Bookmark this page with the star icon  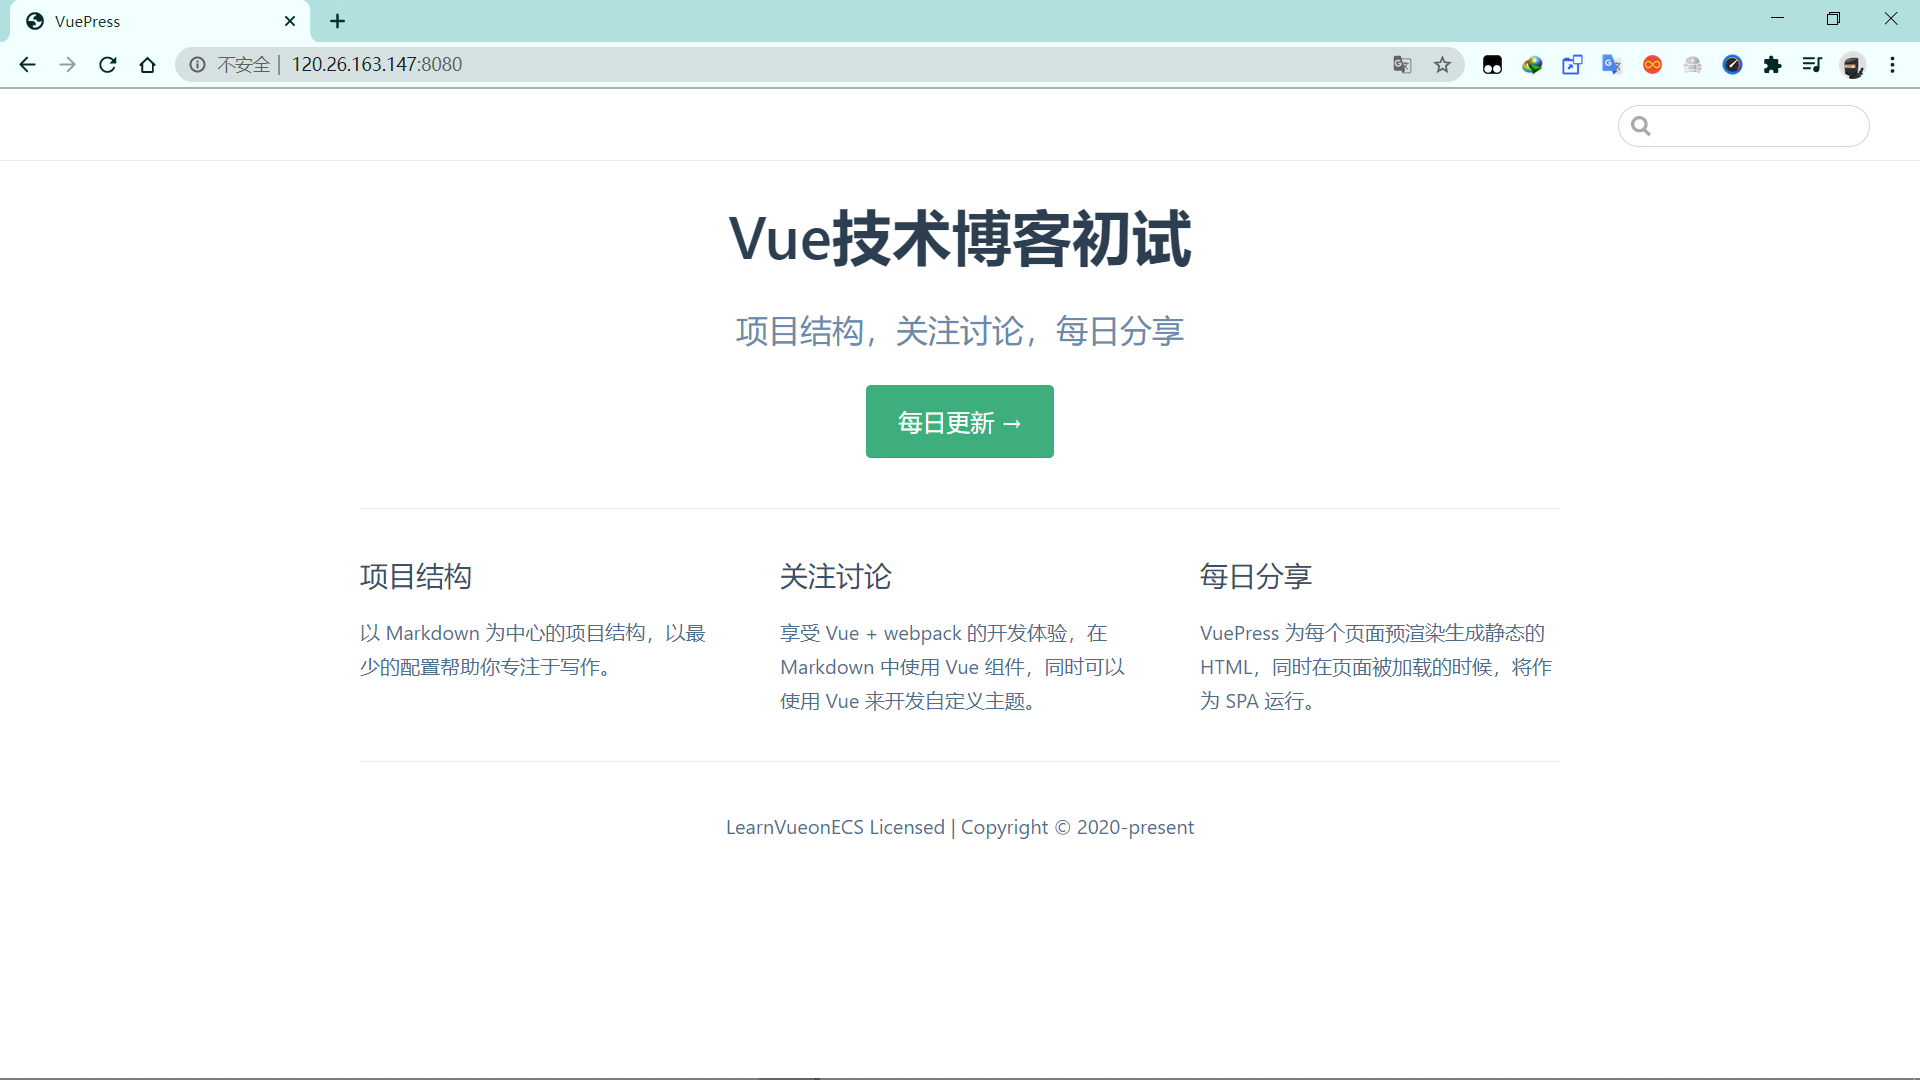coord(1442,65)
